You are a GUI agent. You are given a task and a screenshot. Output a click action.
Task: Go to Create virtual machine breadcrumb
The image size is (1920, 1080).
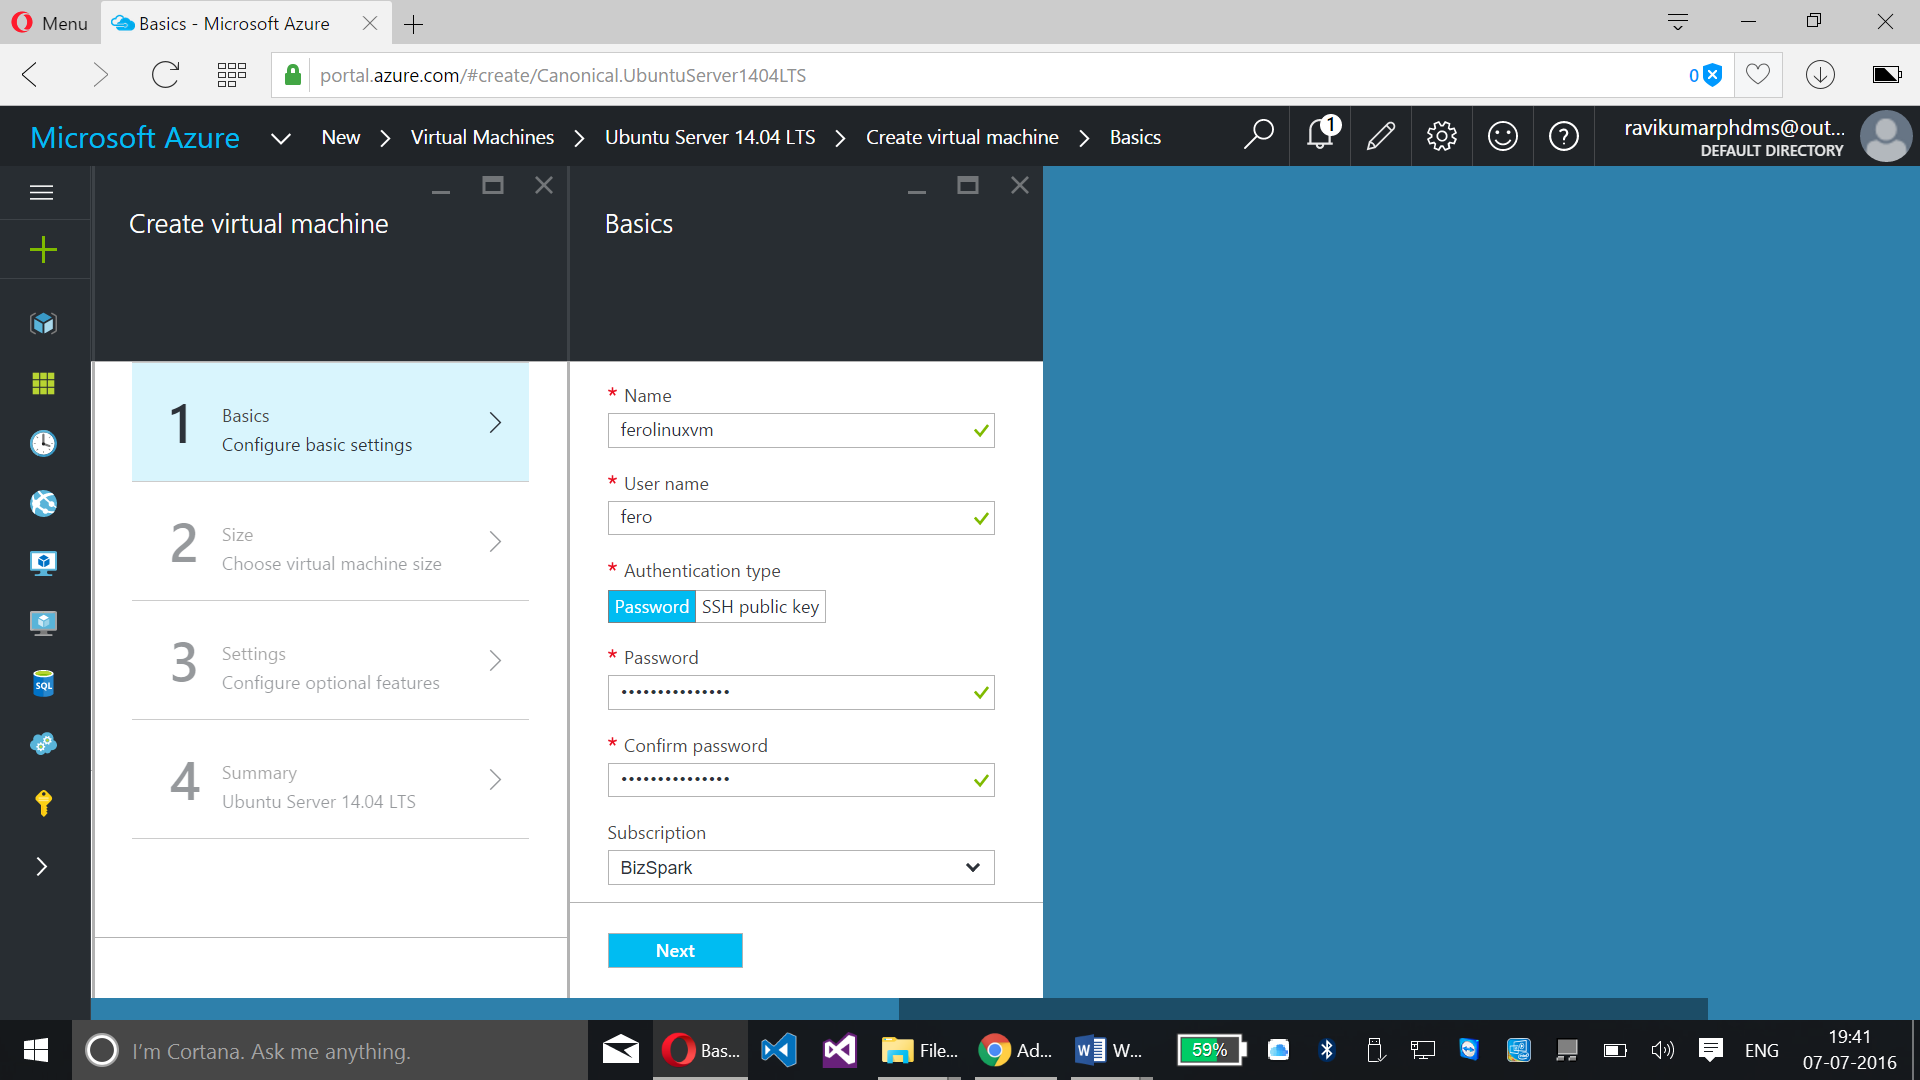tap(962, 137)
